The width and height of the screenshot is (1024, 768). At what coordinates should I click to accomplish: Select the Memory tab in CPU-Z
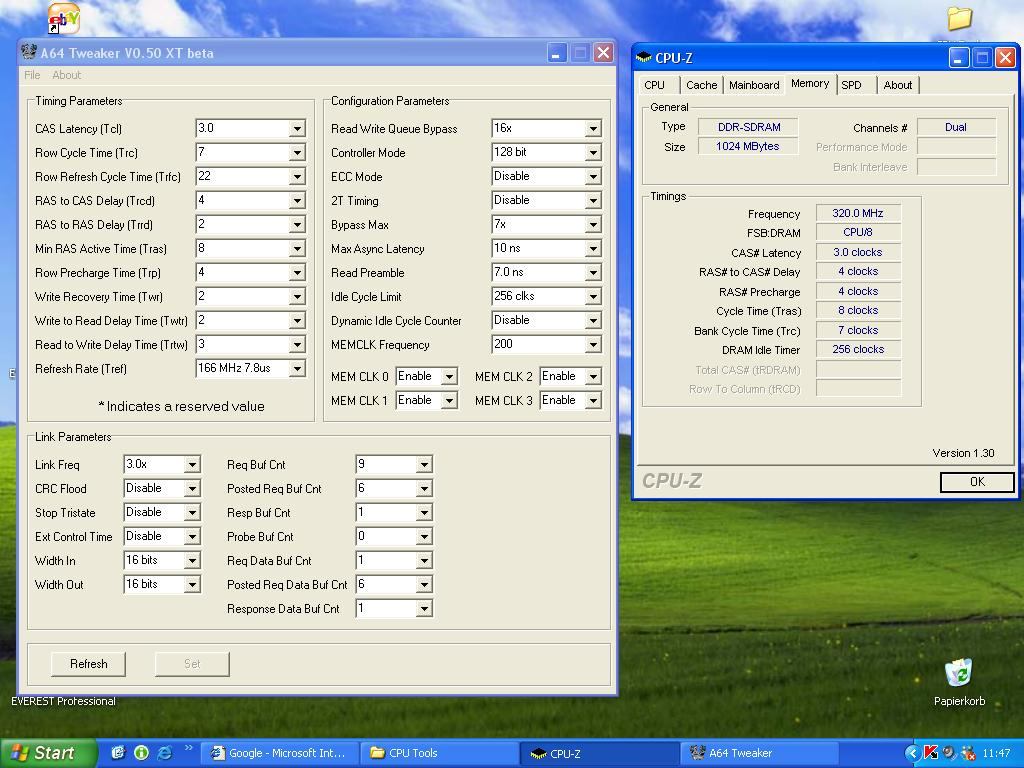click(x=810, y=84)
